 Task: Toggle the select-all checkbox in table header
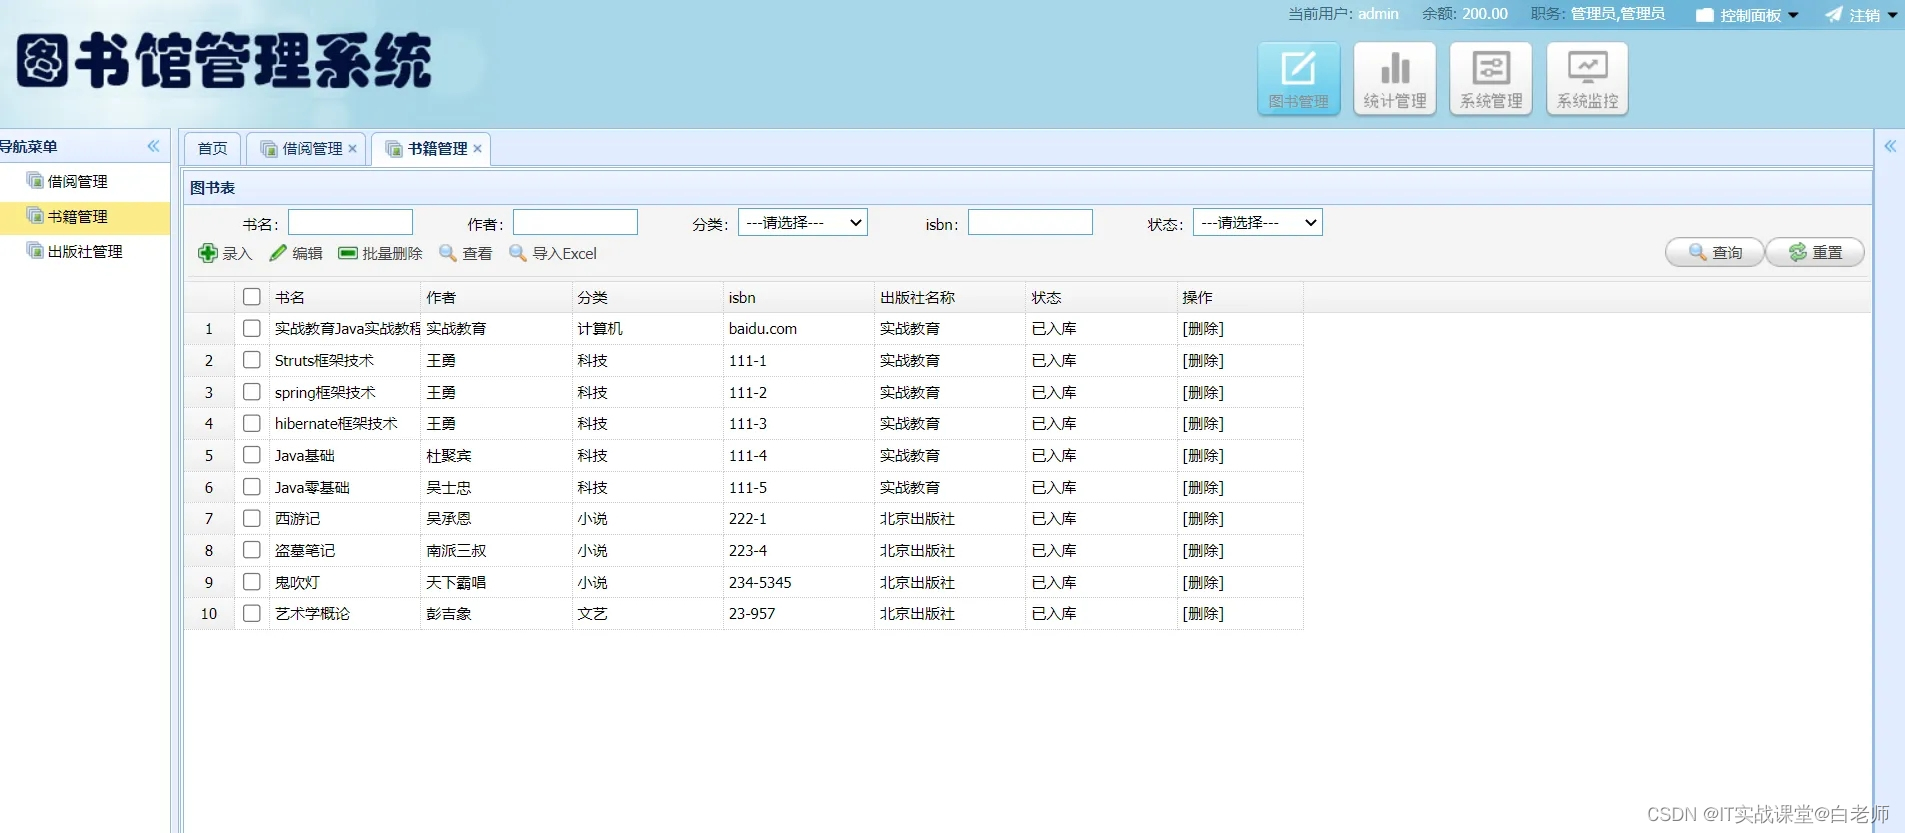click(252, 297)
